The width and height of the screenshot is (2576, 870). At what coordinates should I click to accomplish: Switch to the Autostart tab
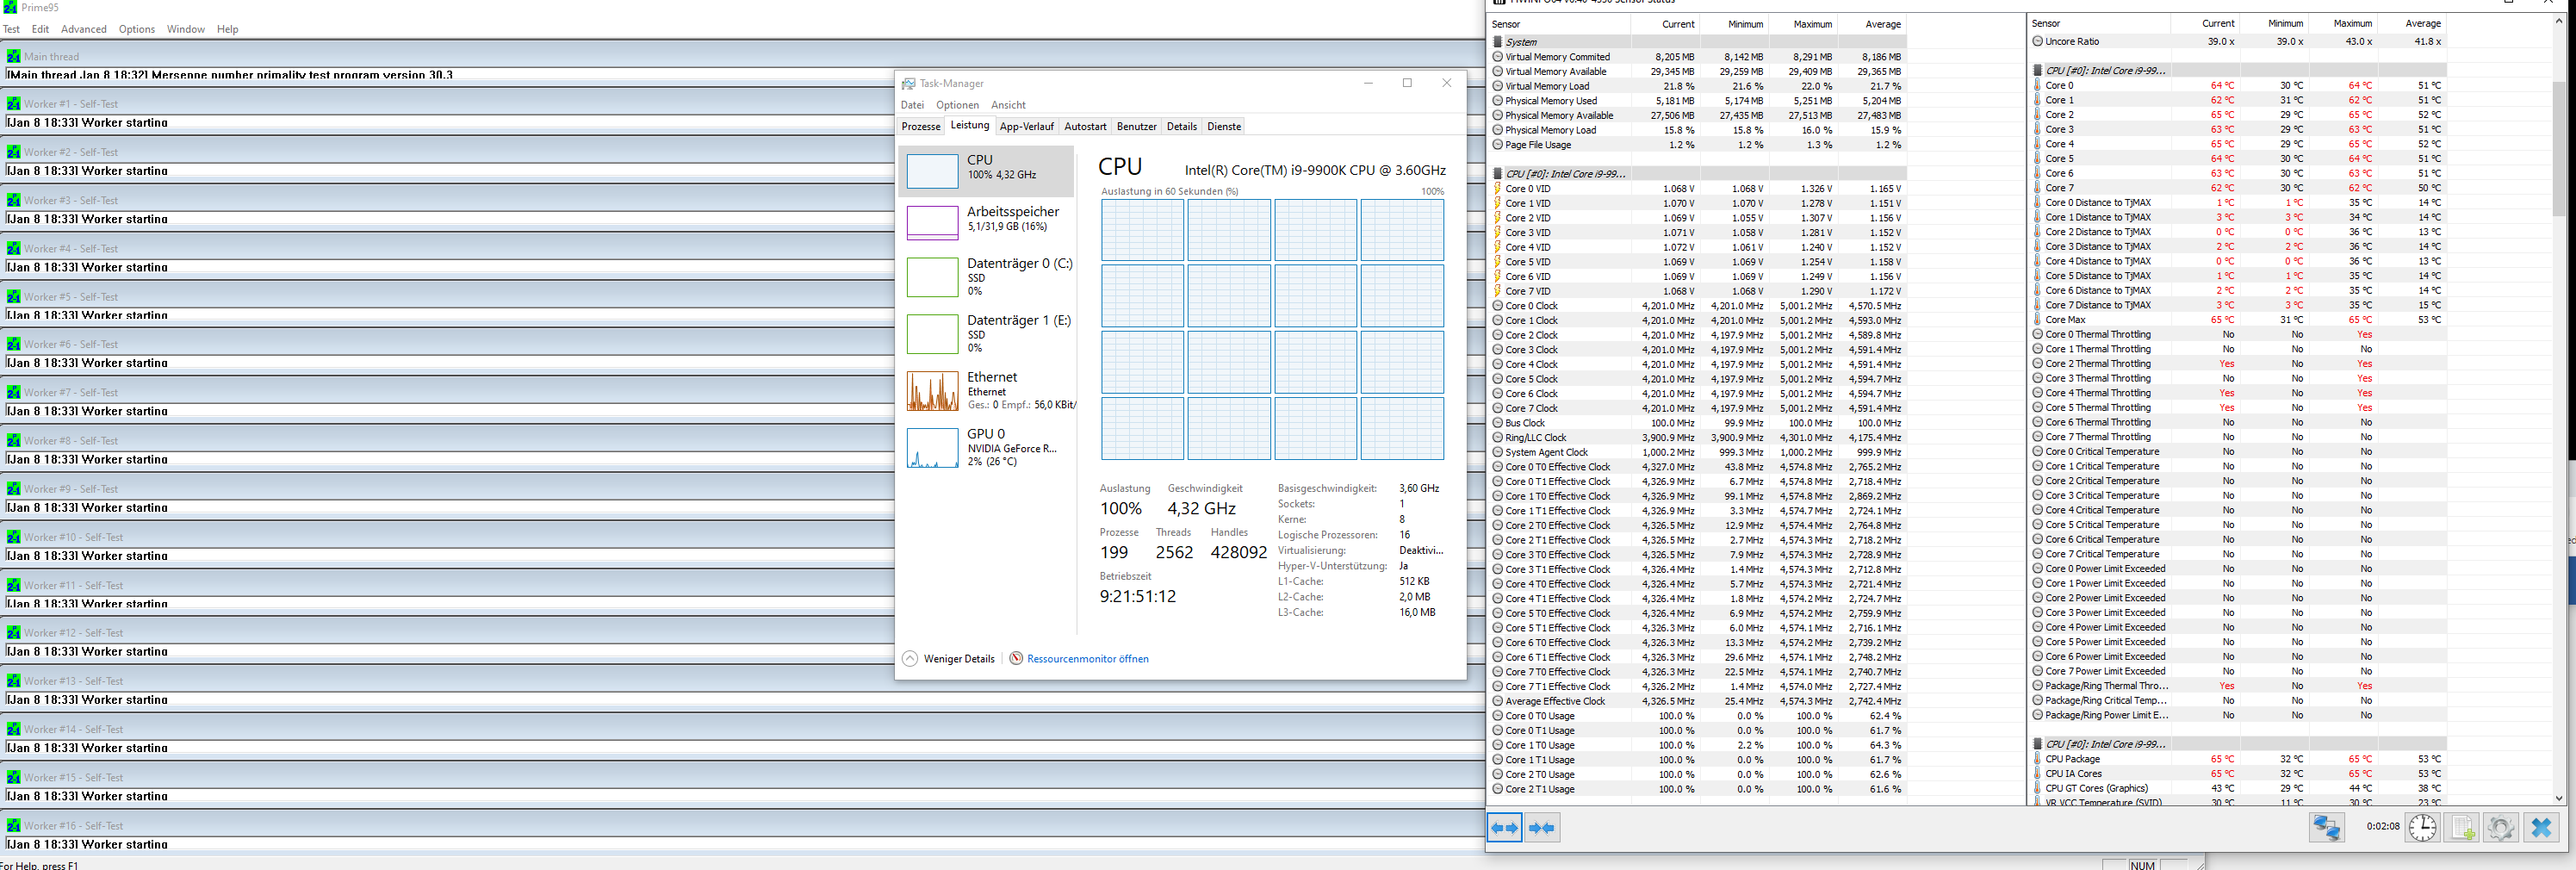coord(1085,126)
